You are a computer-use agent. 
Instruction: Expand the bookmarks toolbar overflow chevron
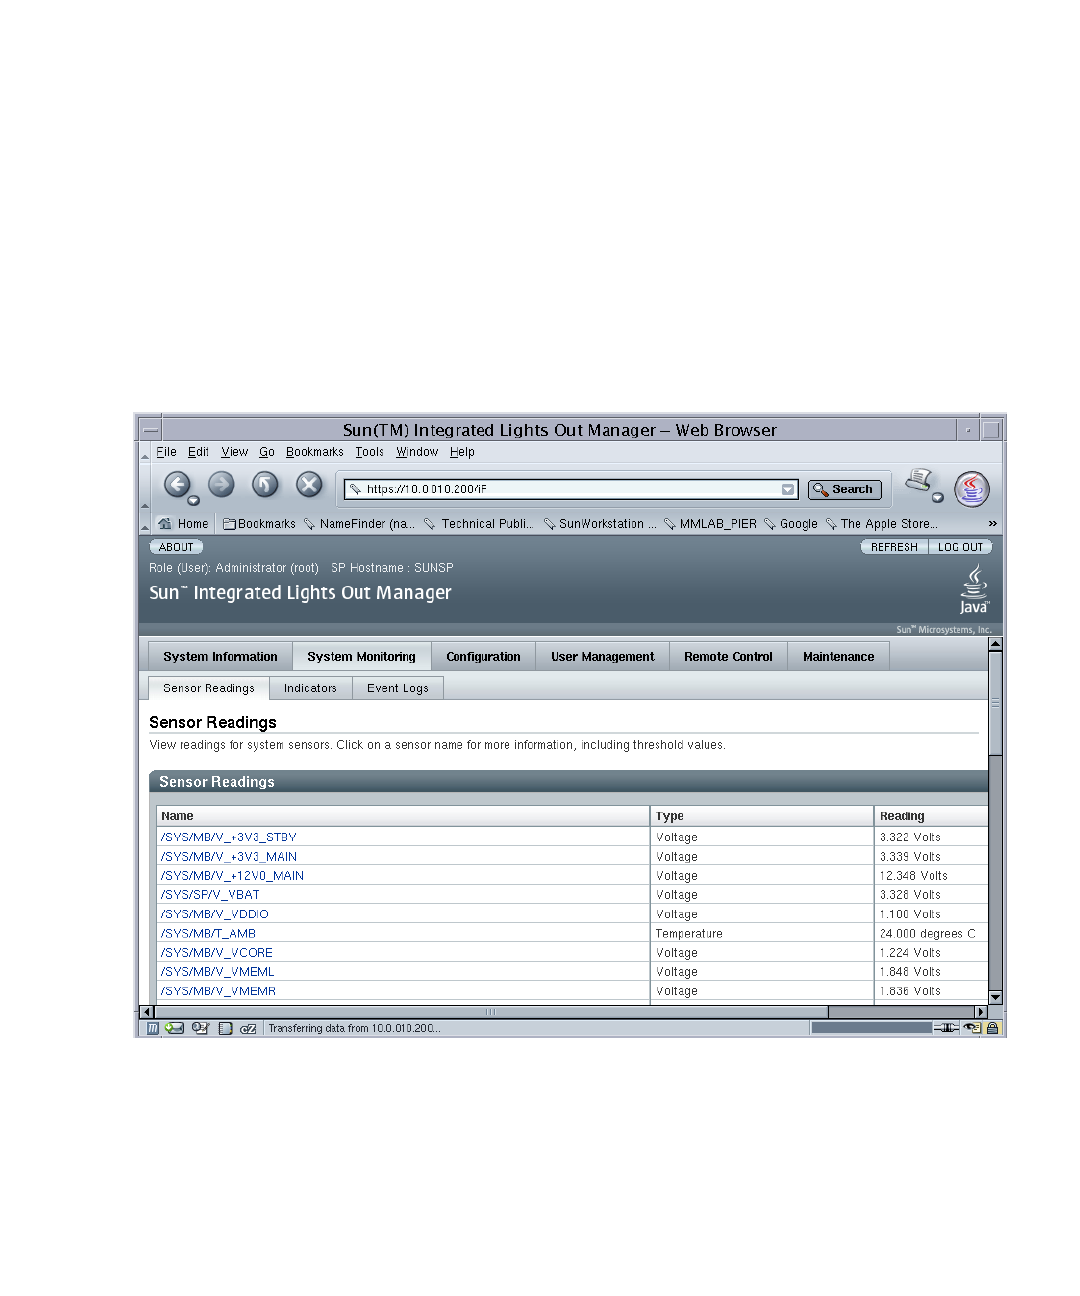point(993,523)
